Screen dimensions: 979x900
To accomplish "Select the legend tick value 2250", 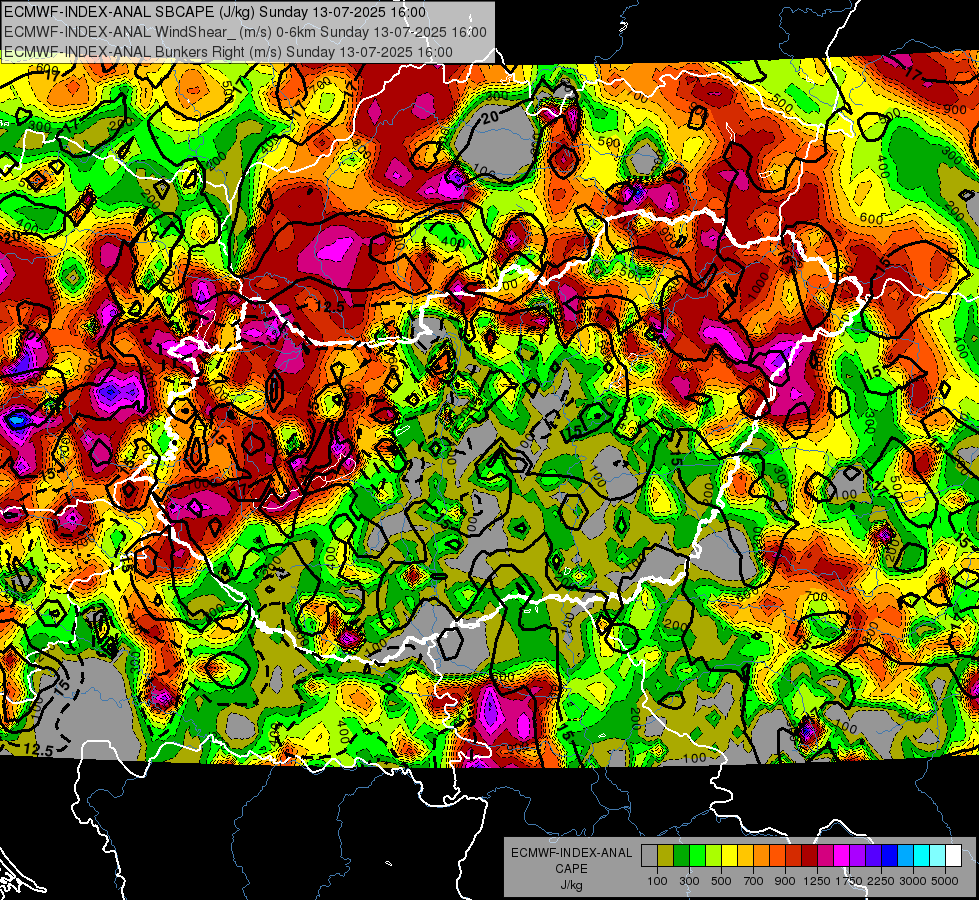I will (882, 881).
